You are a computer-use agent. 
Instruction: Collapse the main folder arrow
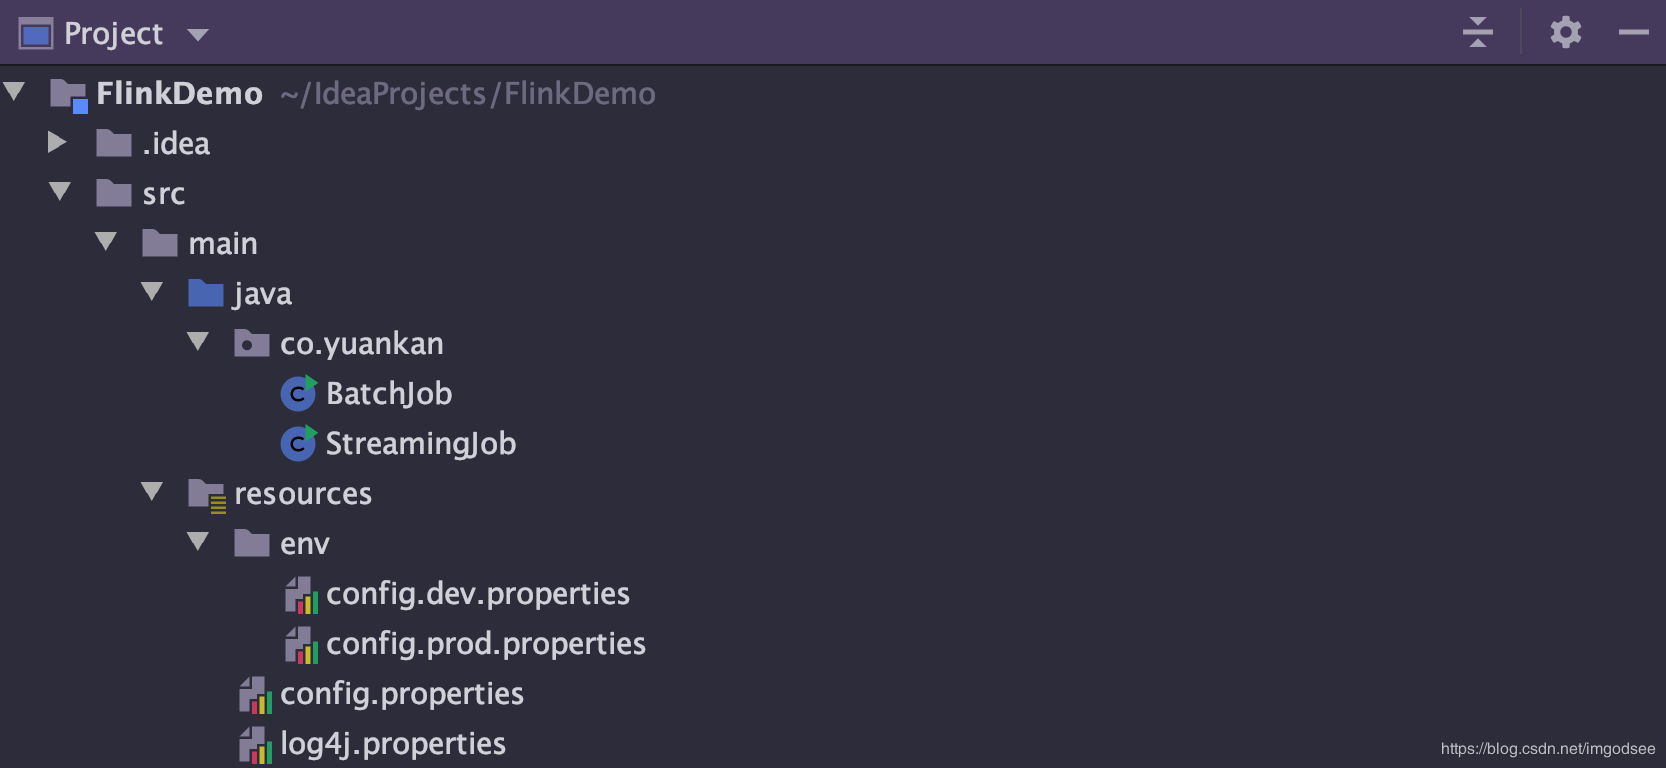tap(106, 242)
